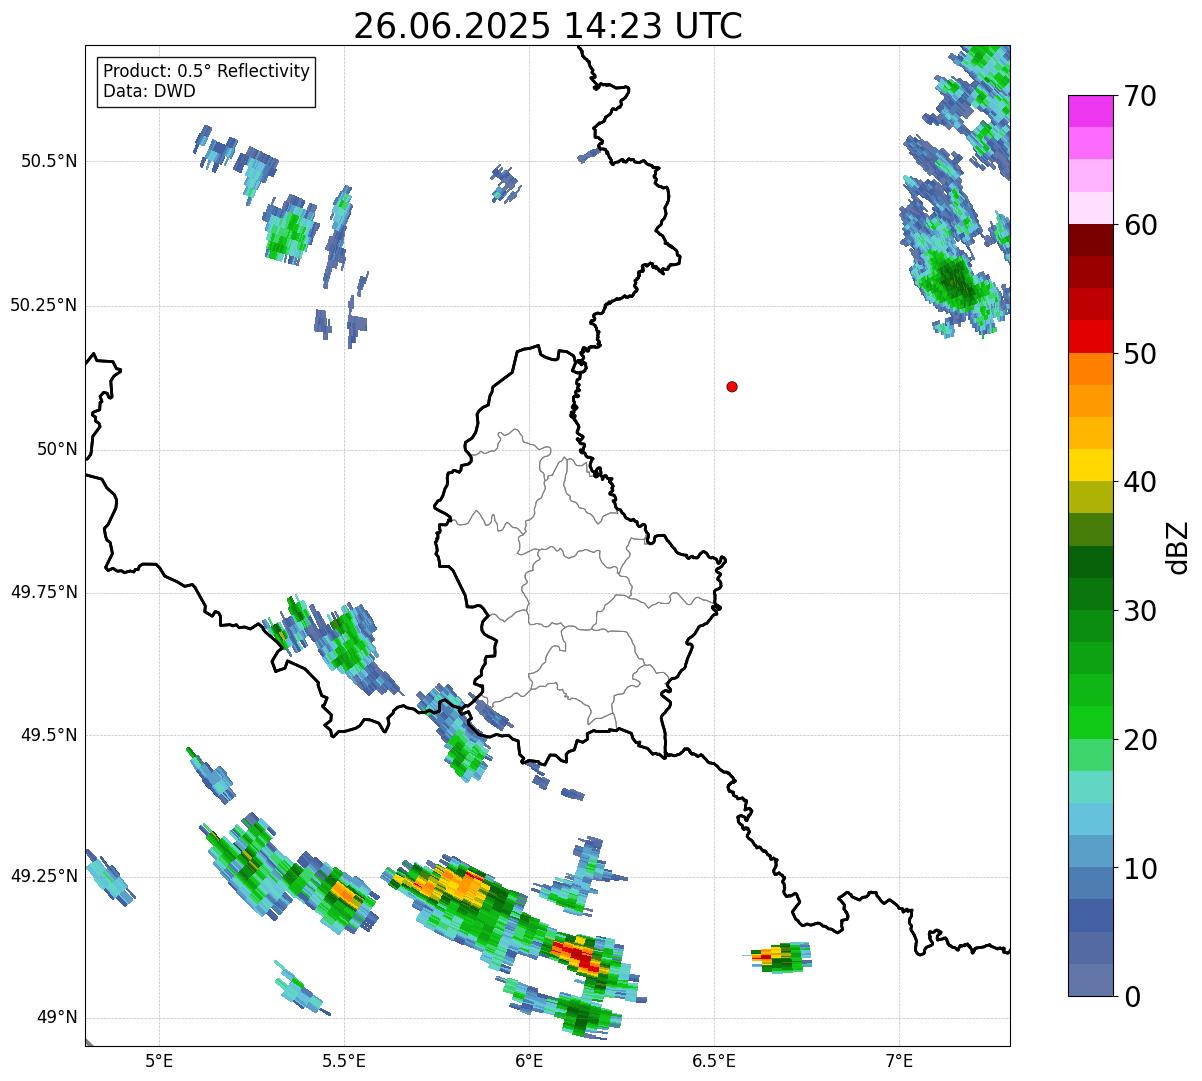The image size is (1202, 1081).
Task: Click the '50°N' latitude label
Action: pyautogui.click(x=57, y=449)
